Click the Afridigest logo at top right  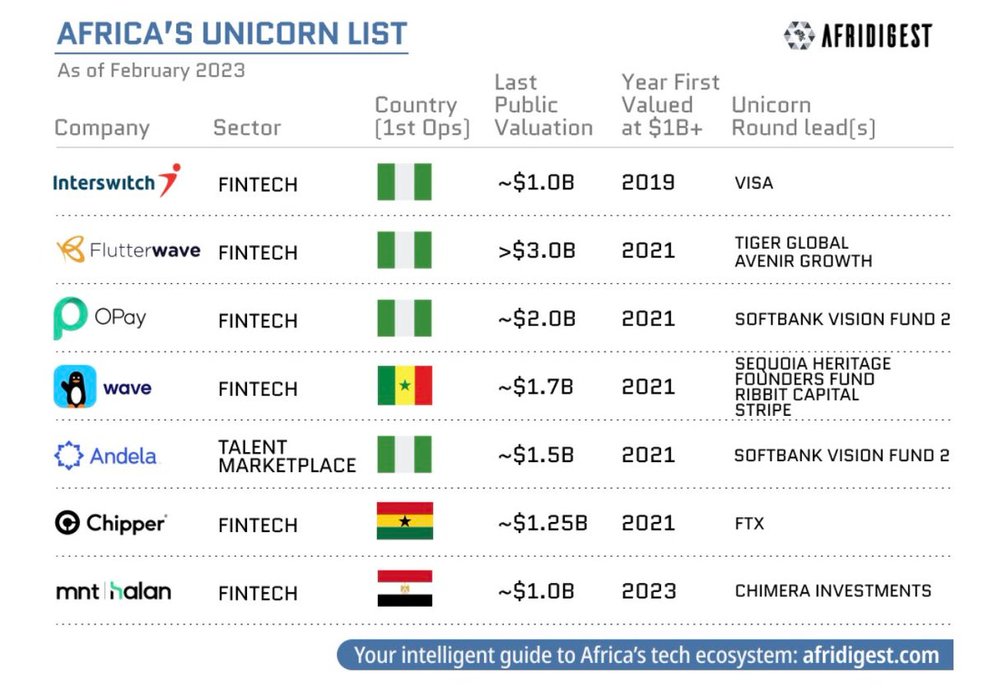(x=858, y=35)
